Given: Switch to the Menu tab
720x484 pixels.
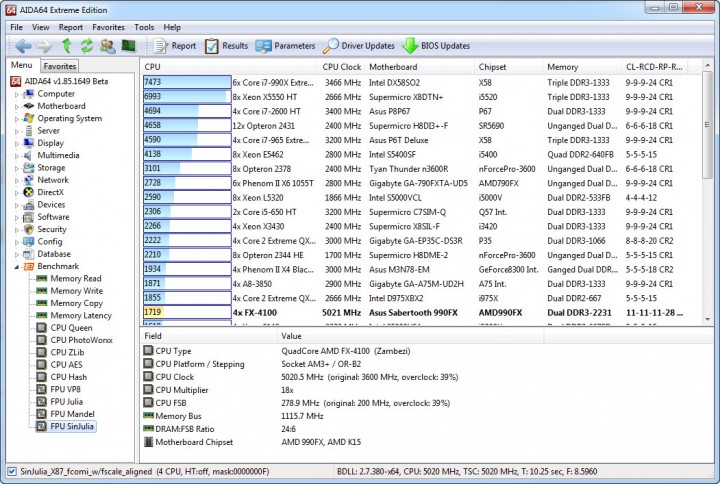Looking at the screenshot, I should point(22,65).
